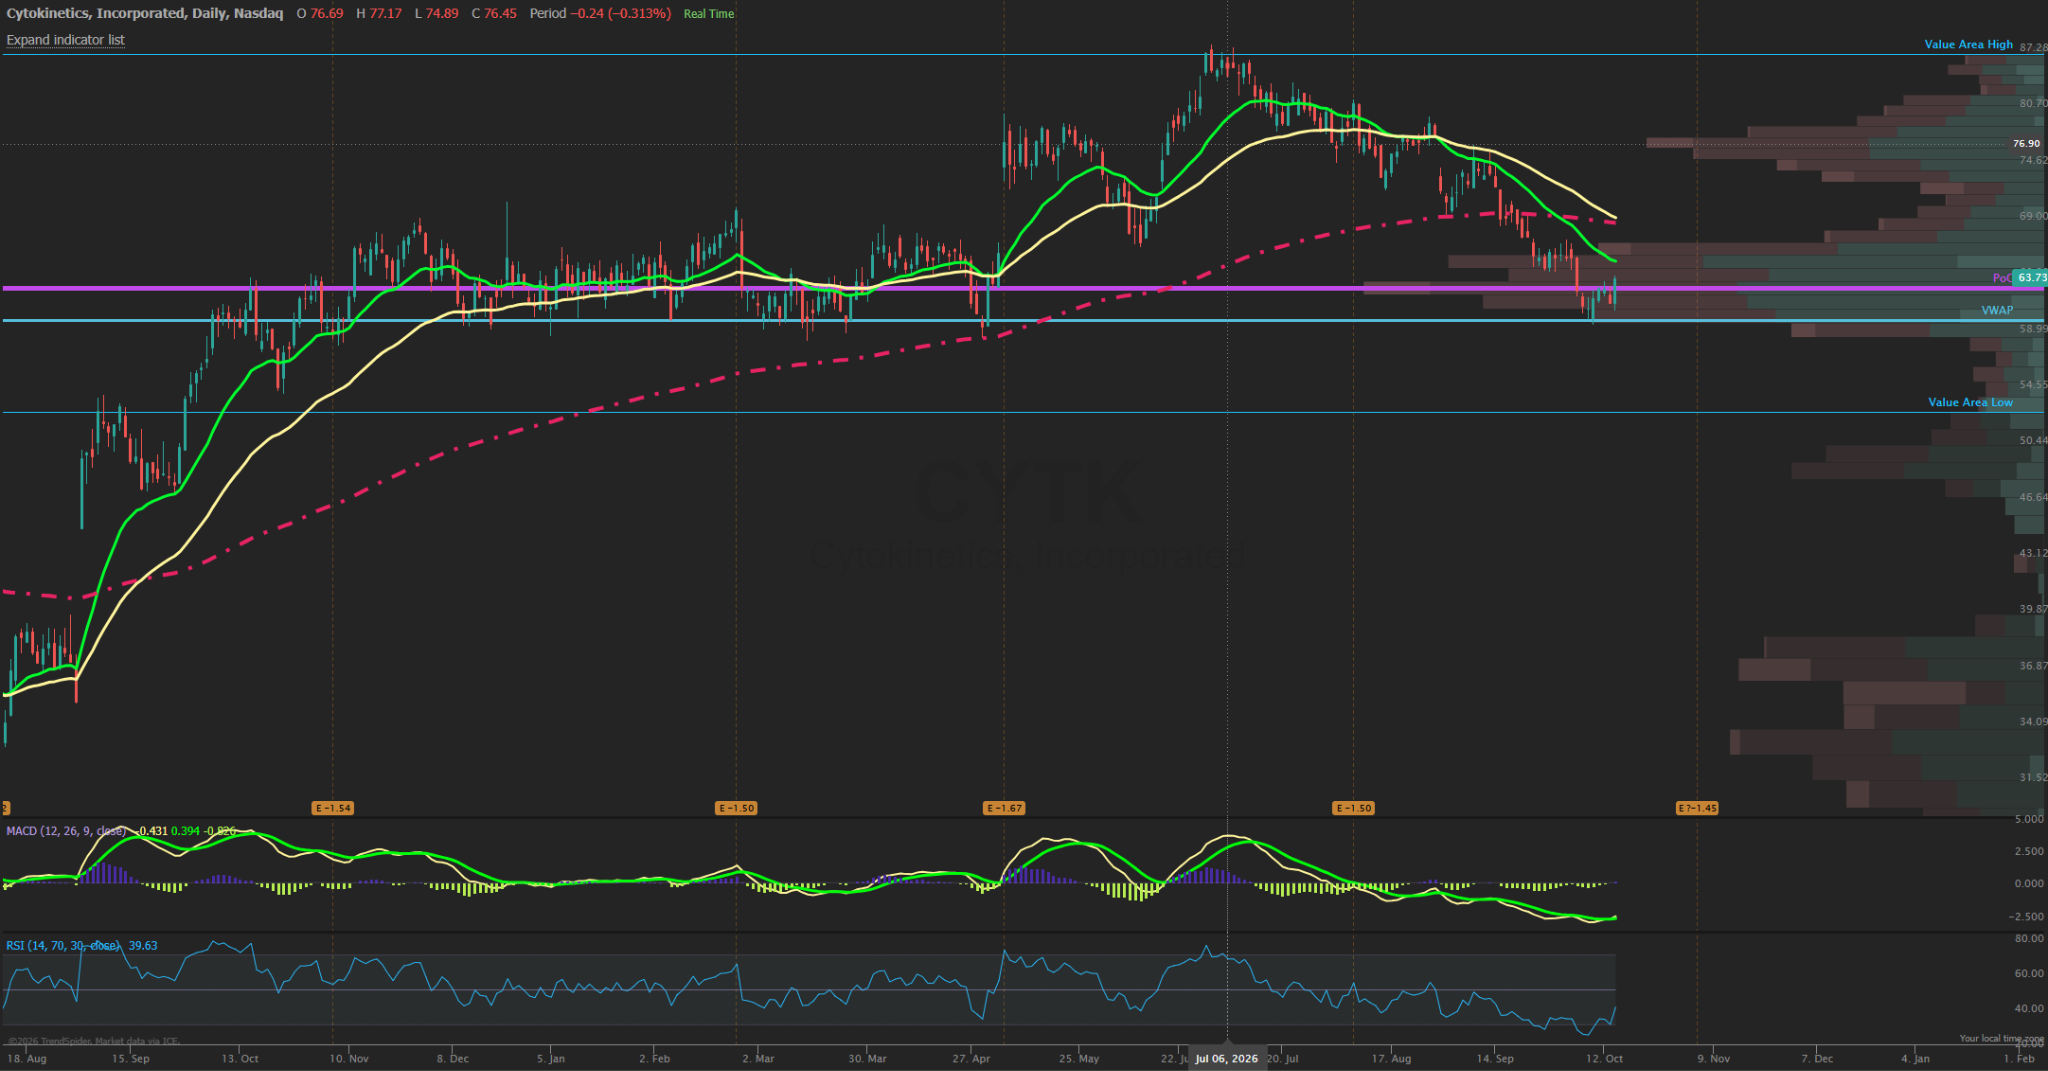
Task: Click the Jul 06, 2026 date label
Action: [1227, 1058]
